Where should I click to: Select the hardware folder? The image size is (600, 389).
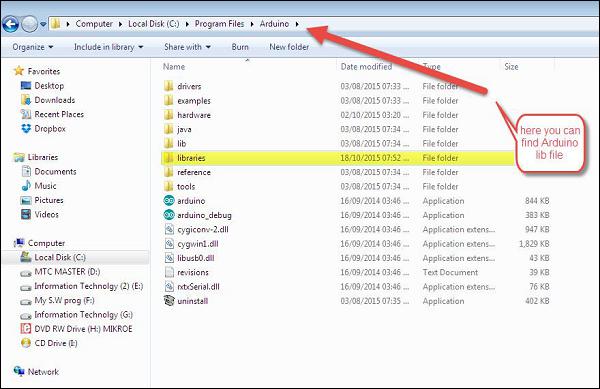tap(194, 115)
